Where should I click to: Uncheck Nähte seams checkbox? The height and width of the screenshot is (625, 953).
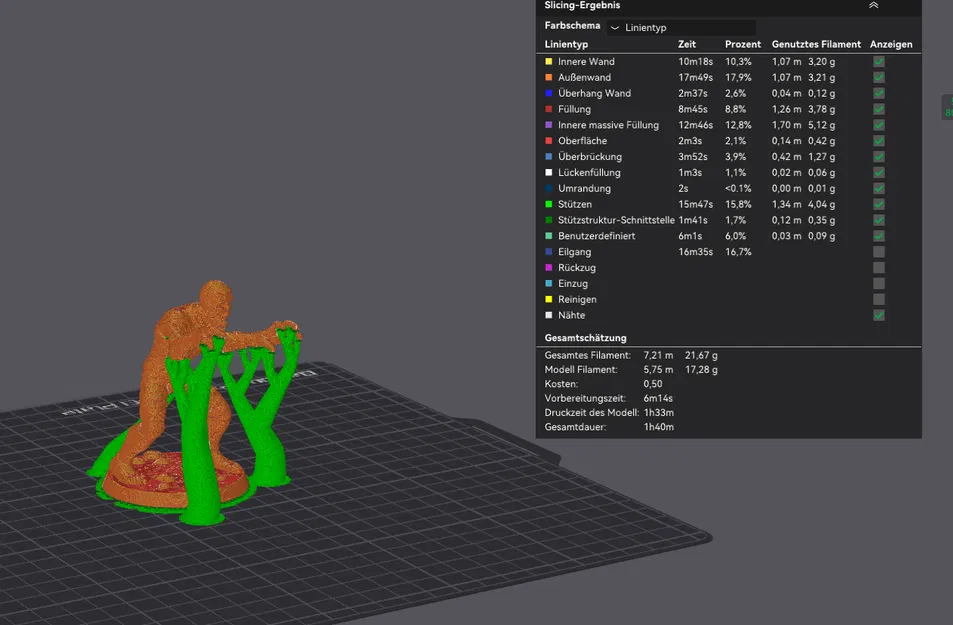click(x=879, y=314)
